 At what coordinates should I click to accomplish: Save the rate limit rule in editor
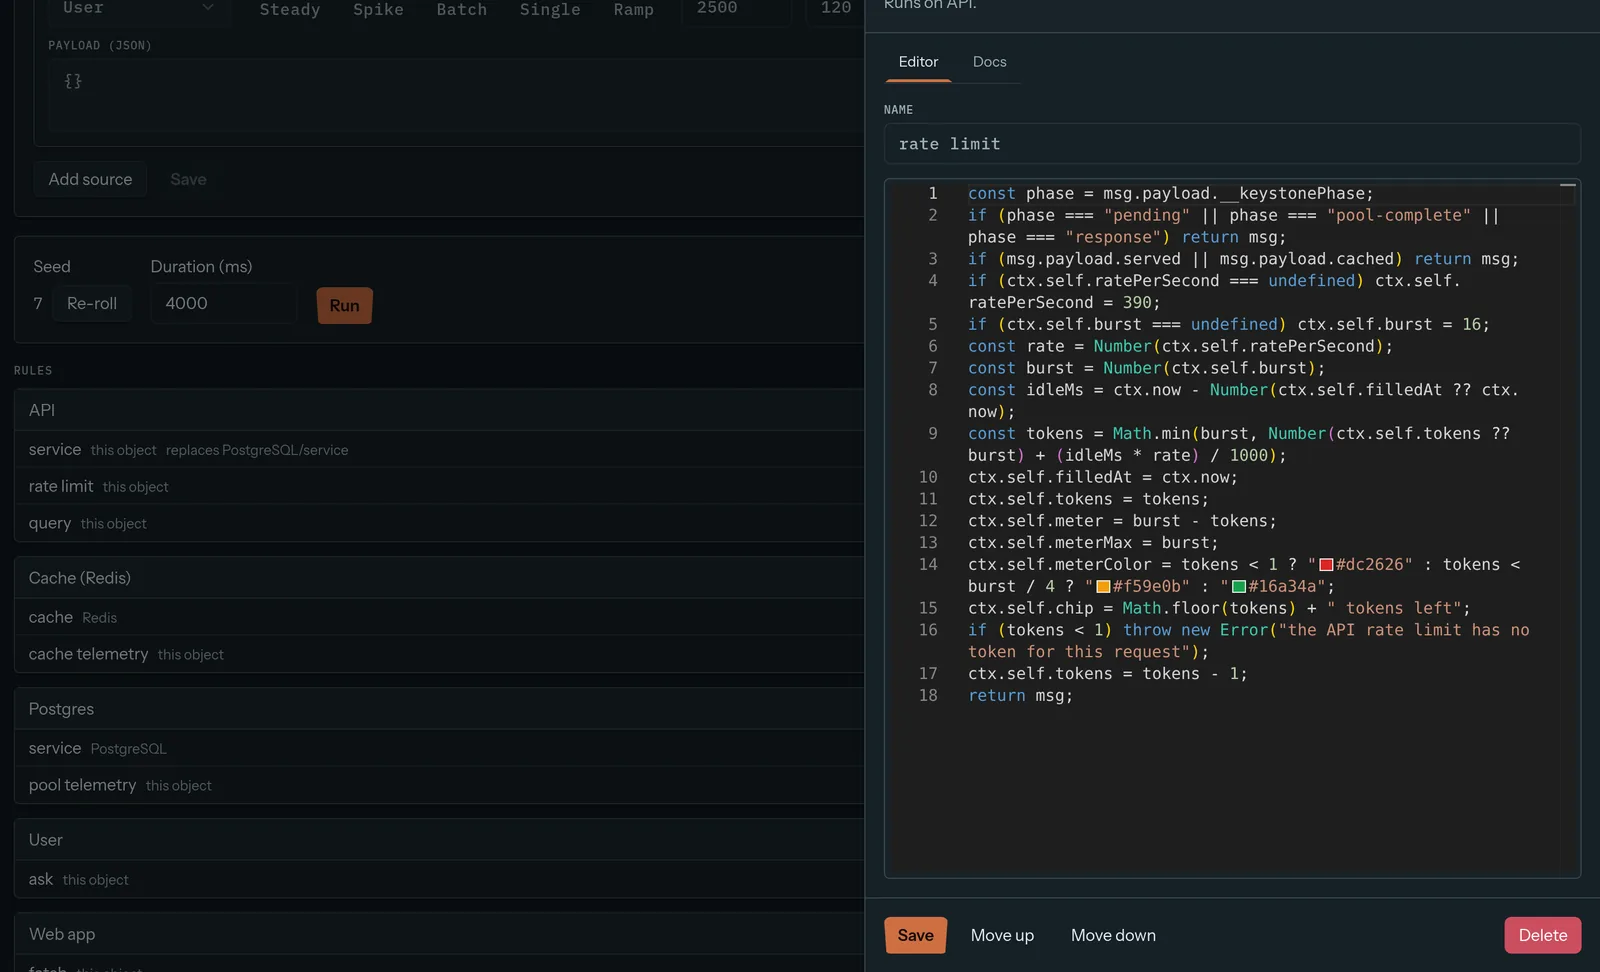pyautogui.click(x=916, y=935)
